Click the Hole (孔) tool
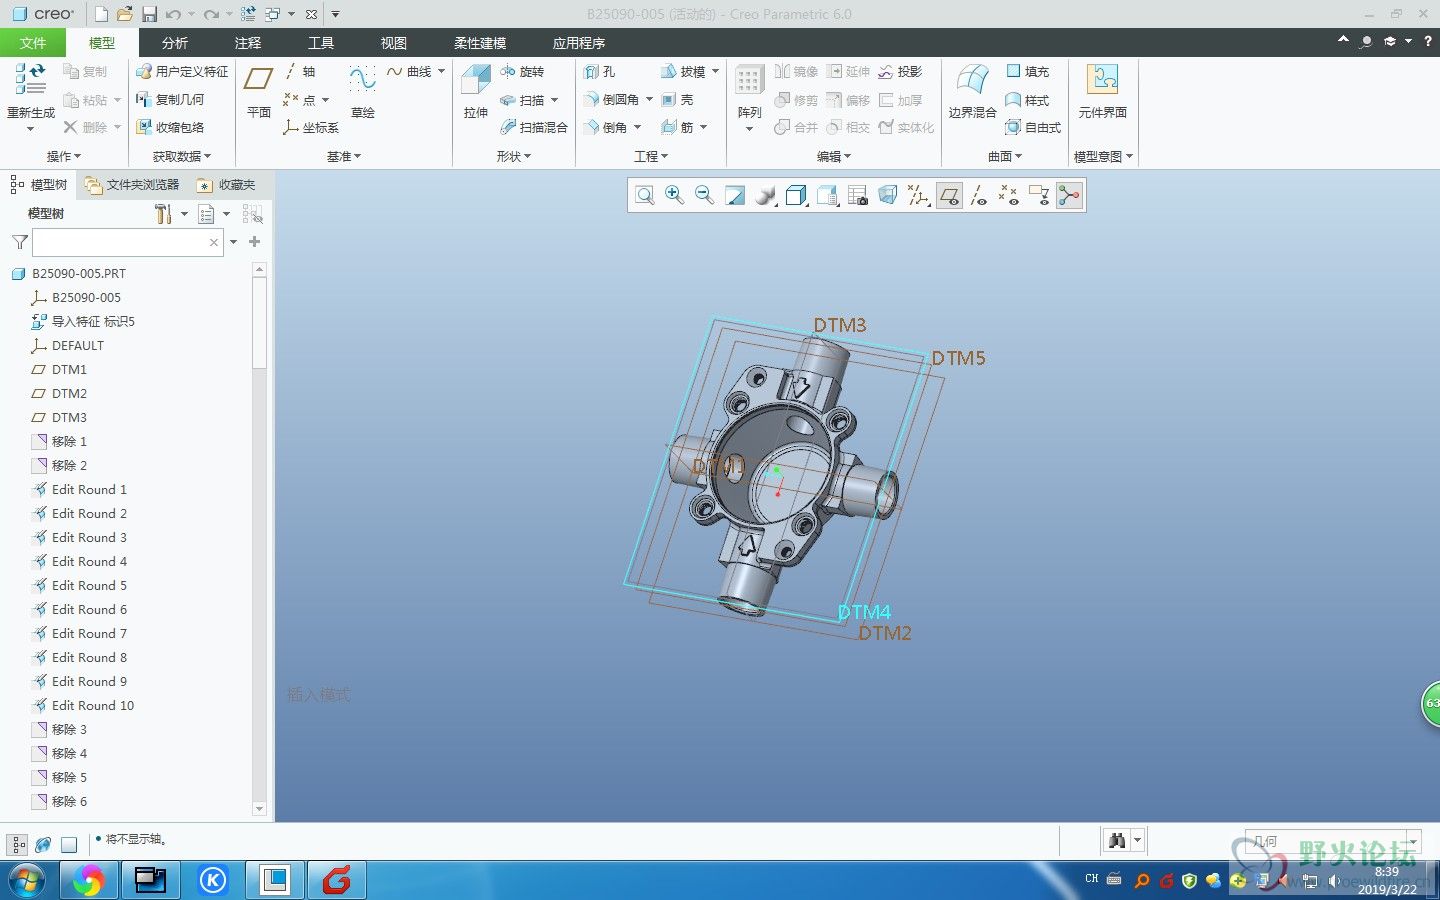Viewport: 1440px width, 900px height. pyautogui.click(x=599, y=72)
